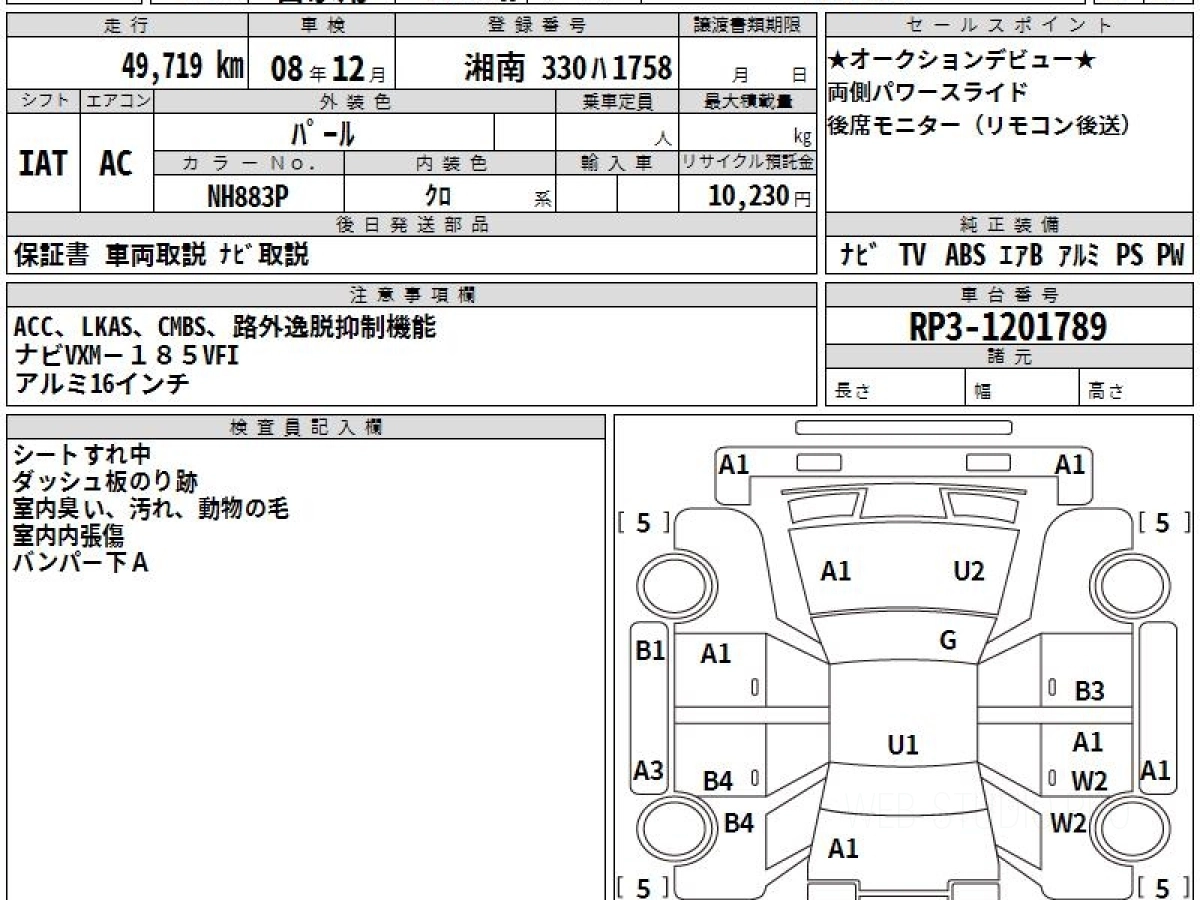Click the 外装色 header cell
This screenshot has height=900, width=1200.
pyautogui.click(x=355, y=101)
